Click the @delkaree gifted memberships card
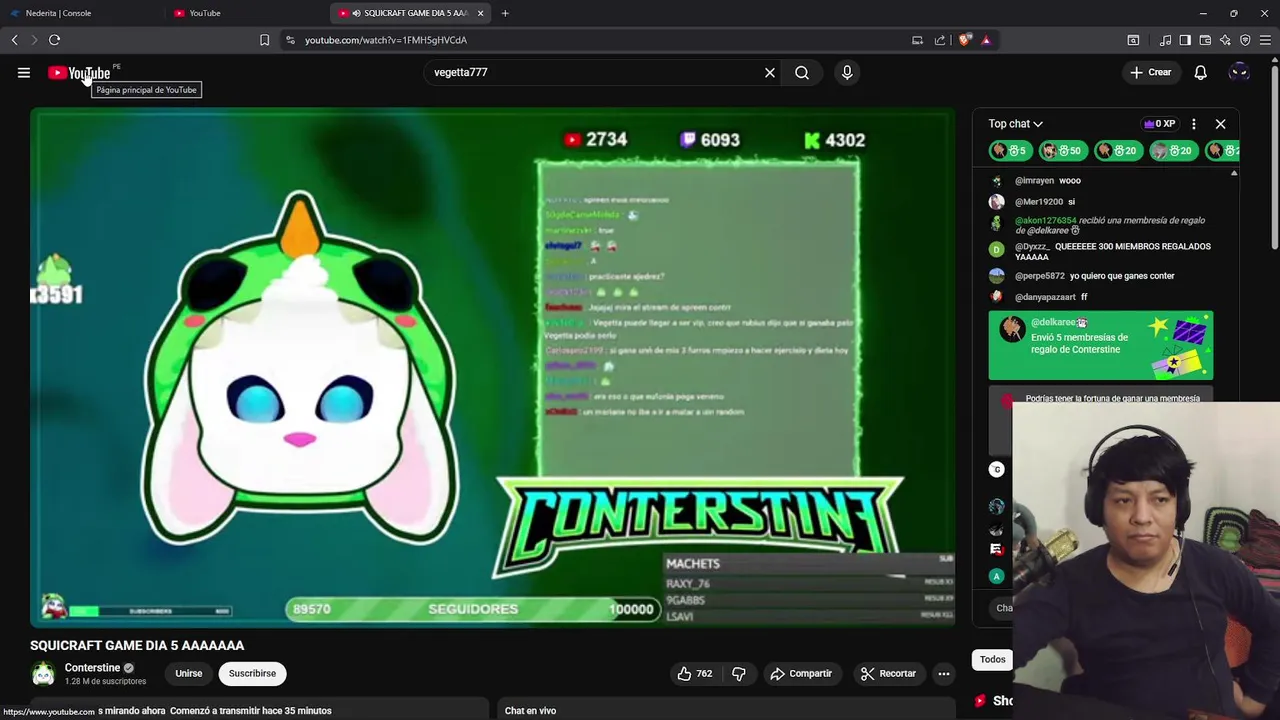Screen dimensions: 1280x720 point(1100,345)
